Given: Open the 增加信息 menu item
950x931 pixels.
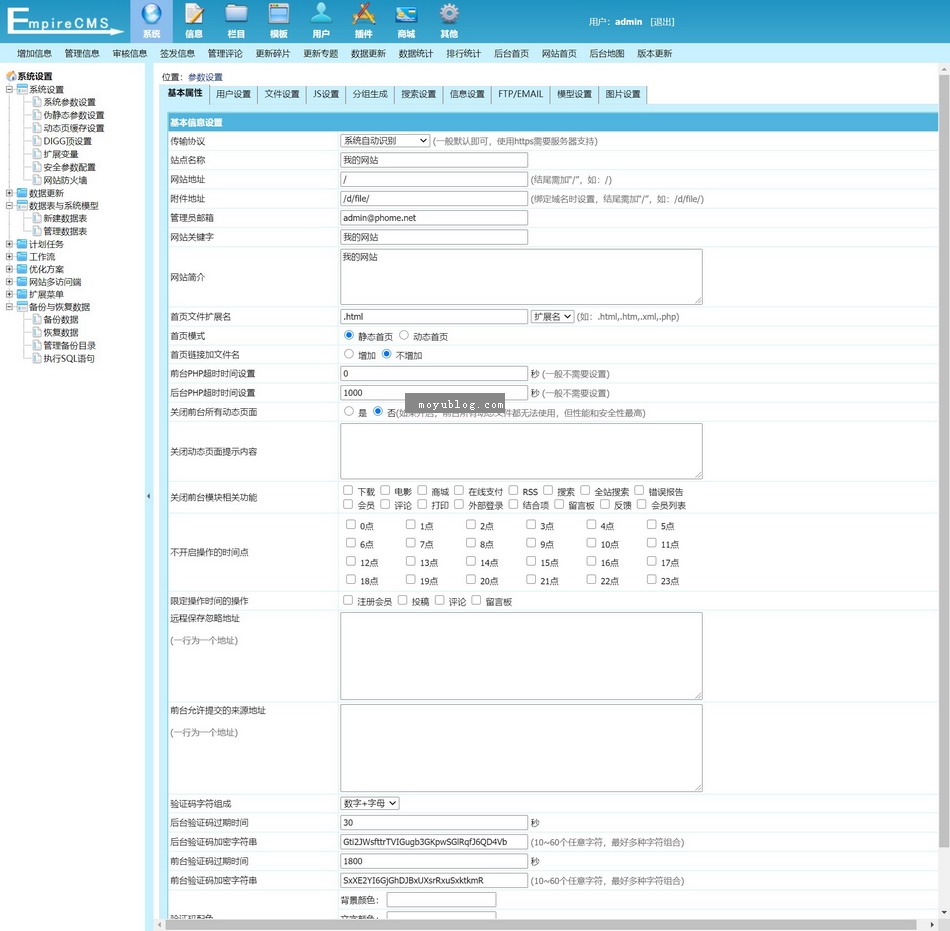Looking at the screenshot, I should click(x=35, y=53).
